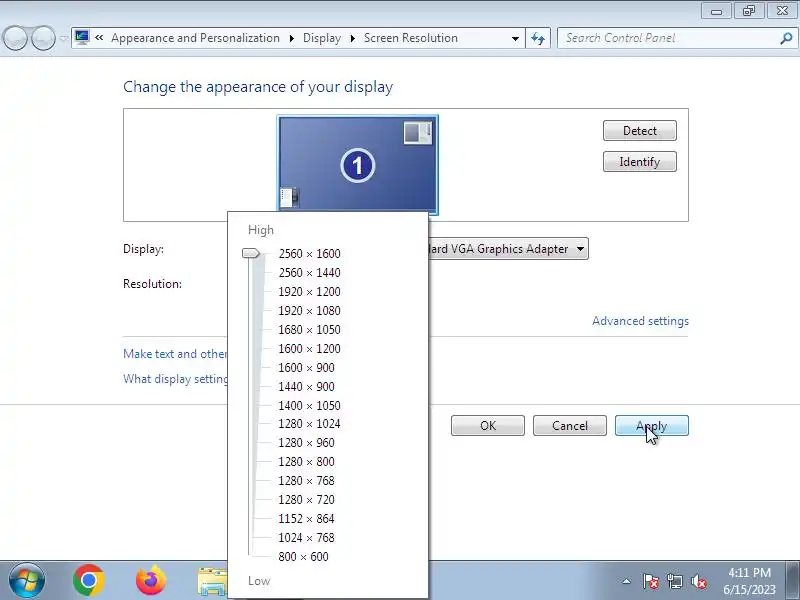Open Make text and other items link
This screenshot has width=800, height=600.
(x=175, y=354)
